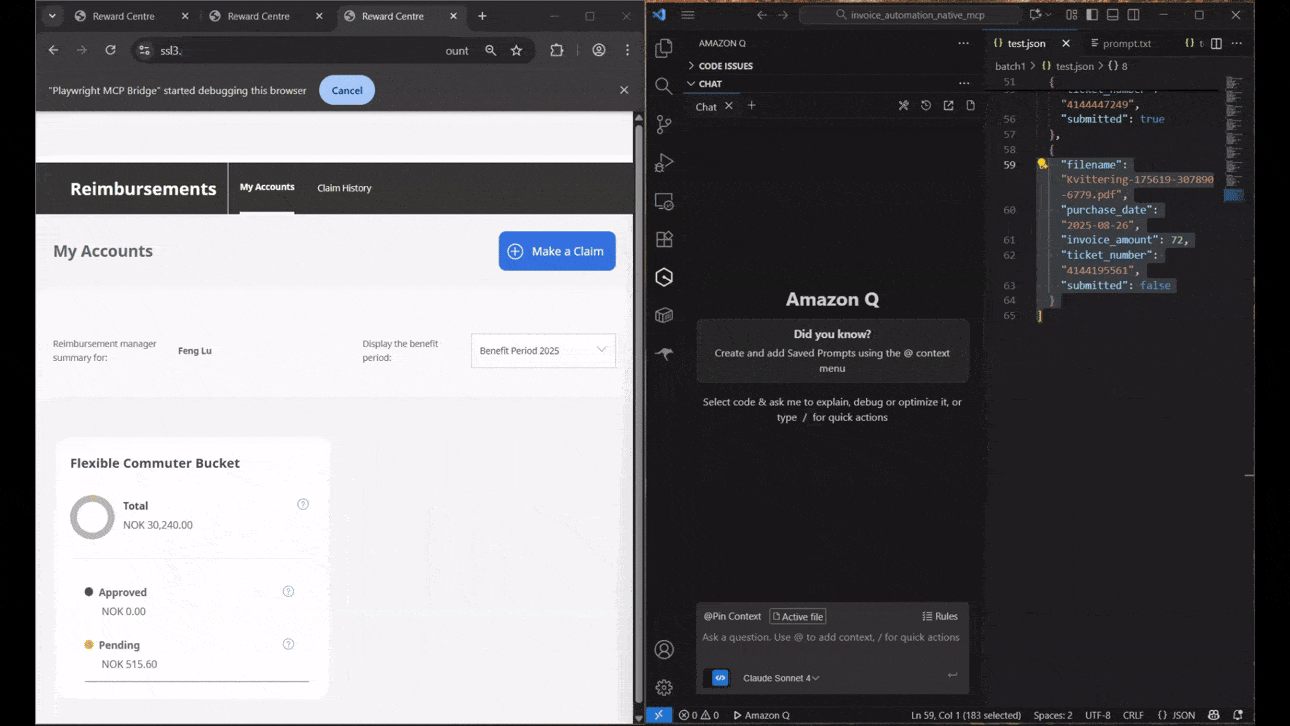Cancel the Playwright MCP Bridge debugging
The image size is (1290, 726).
coord(347,90)
